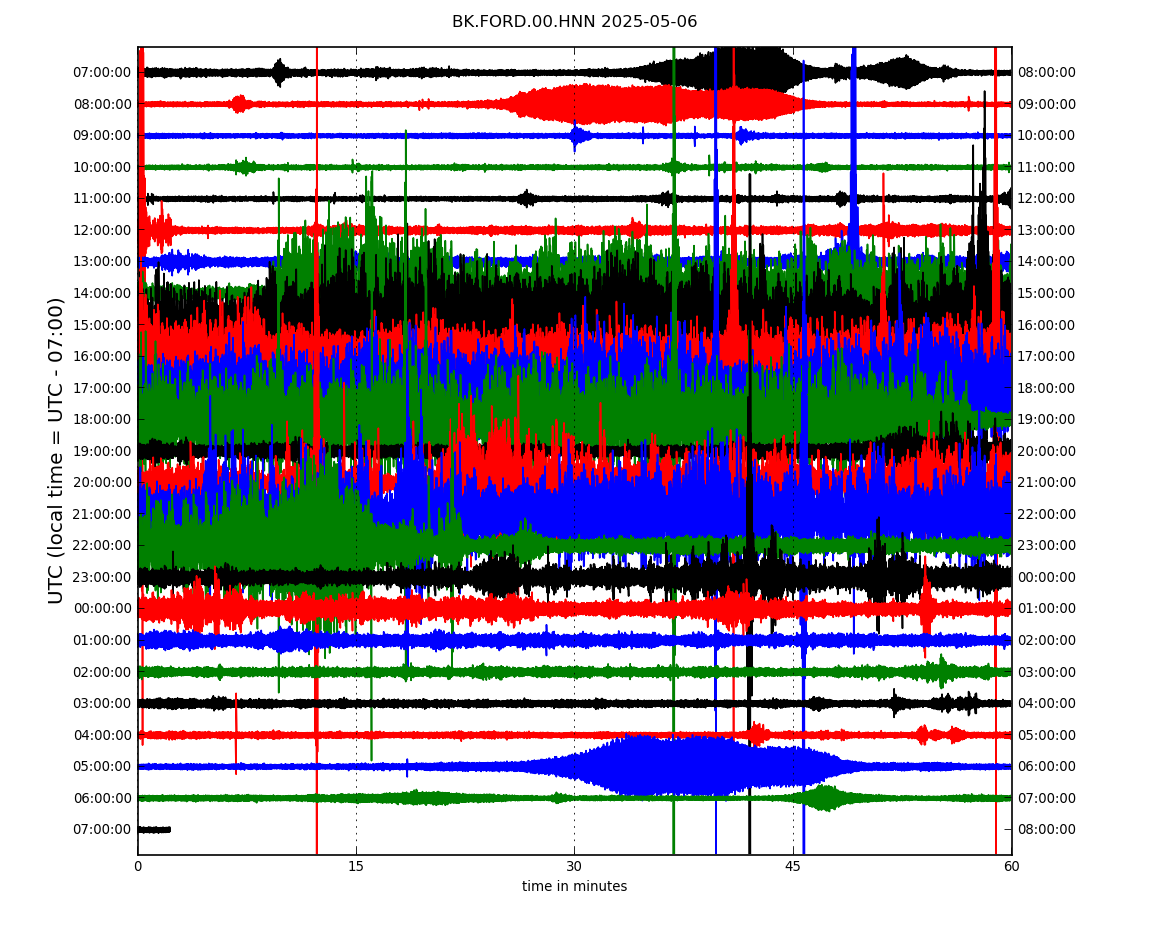Image resolution: width=1150 pixels, height=950 pixels.
Task: Click the left 08:00:00 axis label
Action: 102,104
